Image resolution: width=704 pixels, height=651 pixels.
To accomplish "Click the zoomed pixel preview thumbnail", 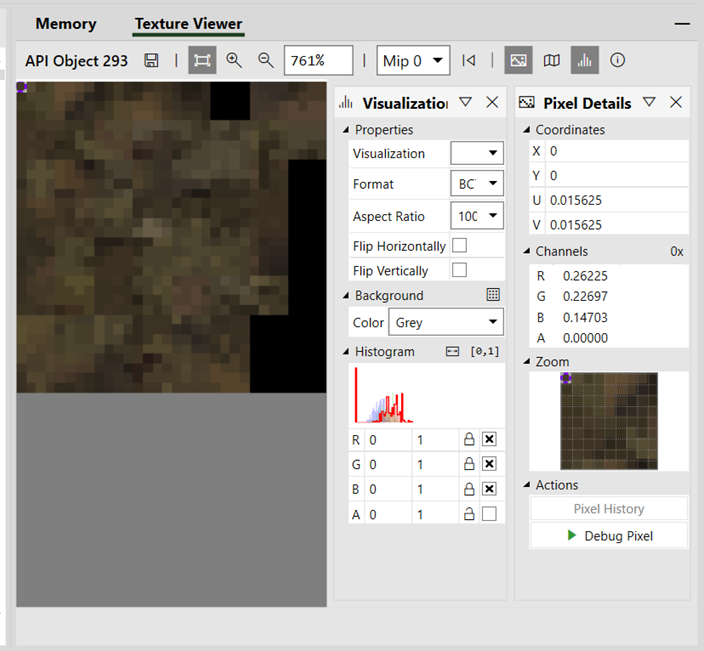I will pyautogui.click(x=609, y=421).
